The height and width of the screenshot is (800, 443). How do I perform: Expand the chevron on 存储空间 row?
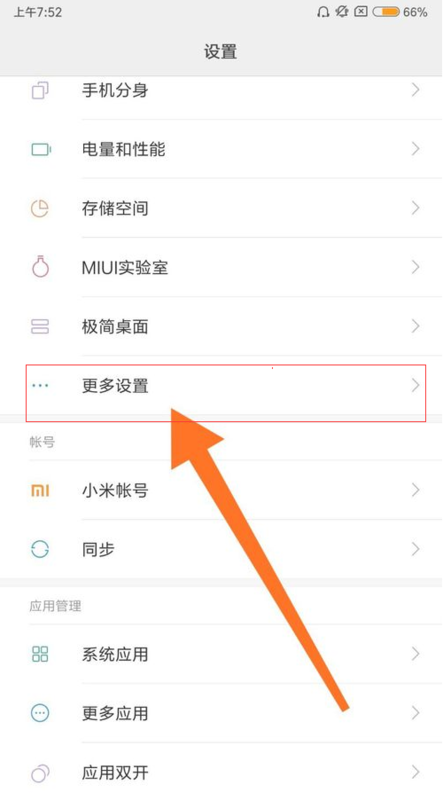[415, 208]
